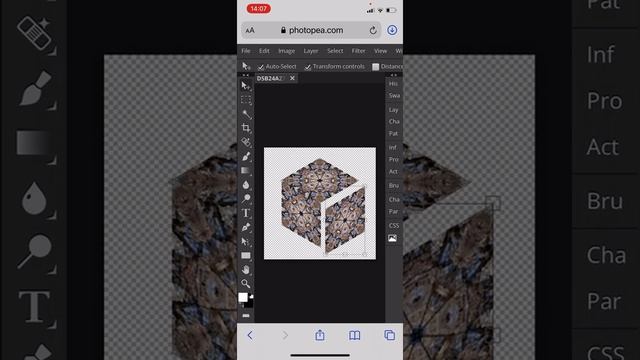Pick the white foreground color swatch
Image resolution: width=640 pixels, height=360 pixels.
(x=243, y=298)
